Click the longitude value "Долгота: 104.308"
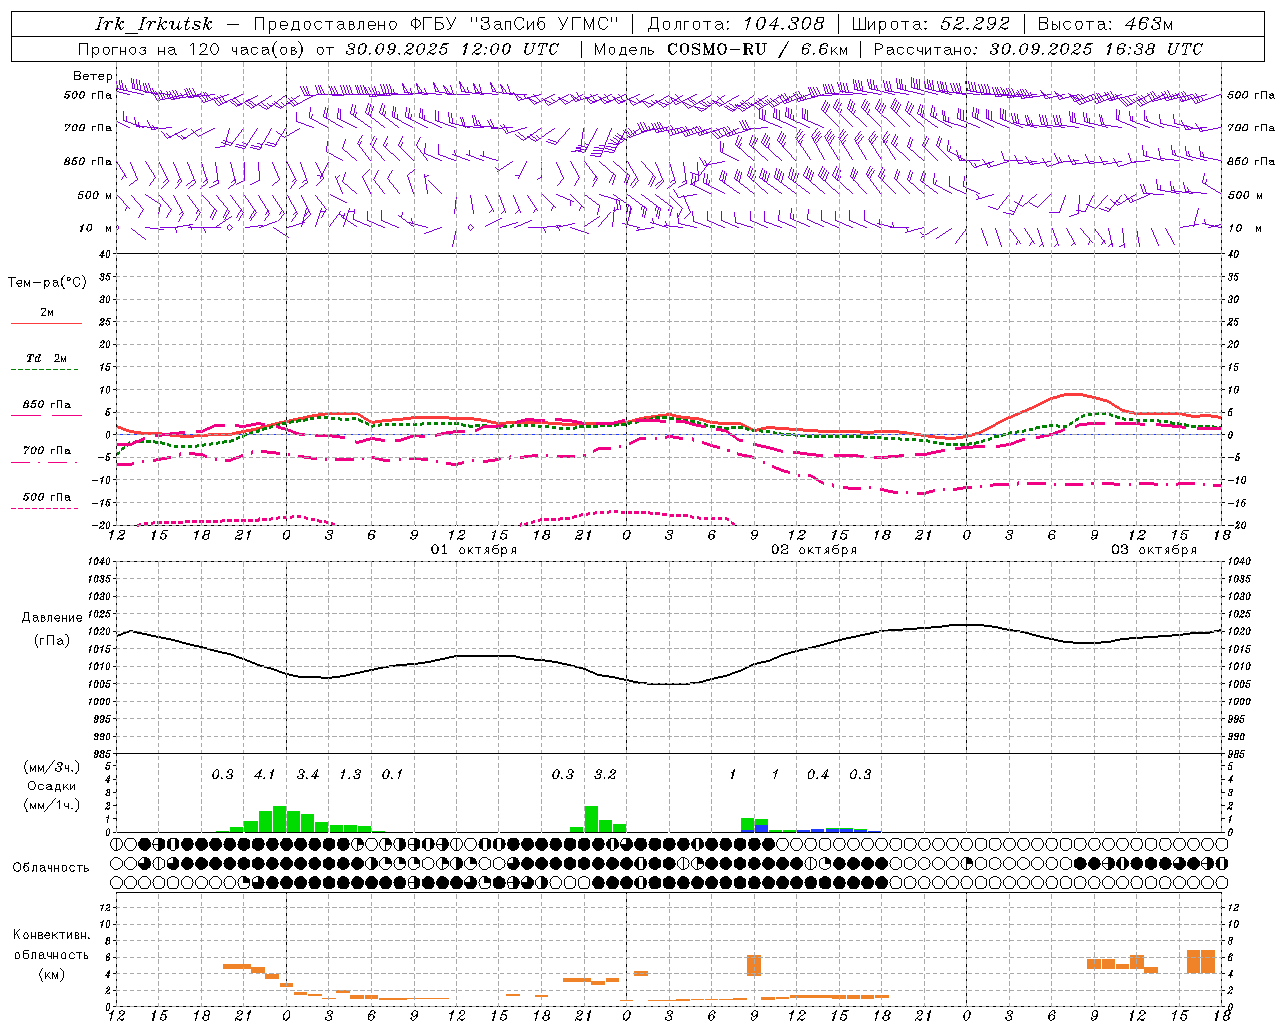1280x1024 pixels. pos(736,24)
